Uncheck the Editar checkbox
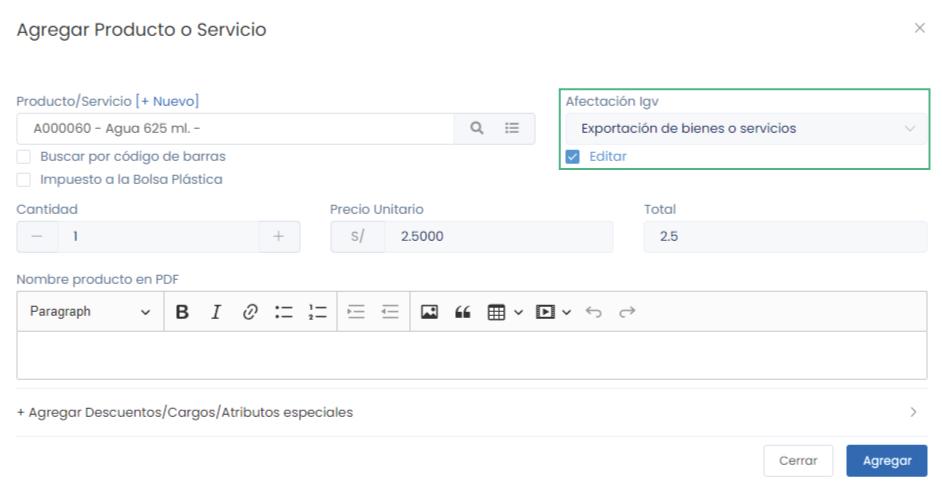The width and height of the screenshot is (942, 500). 573,157
